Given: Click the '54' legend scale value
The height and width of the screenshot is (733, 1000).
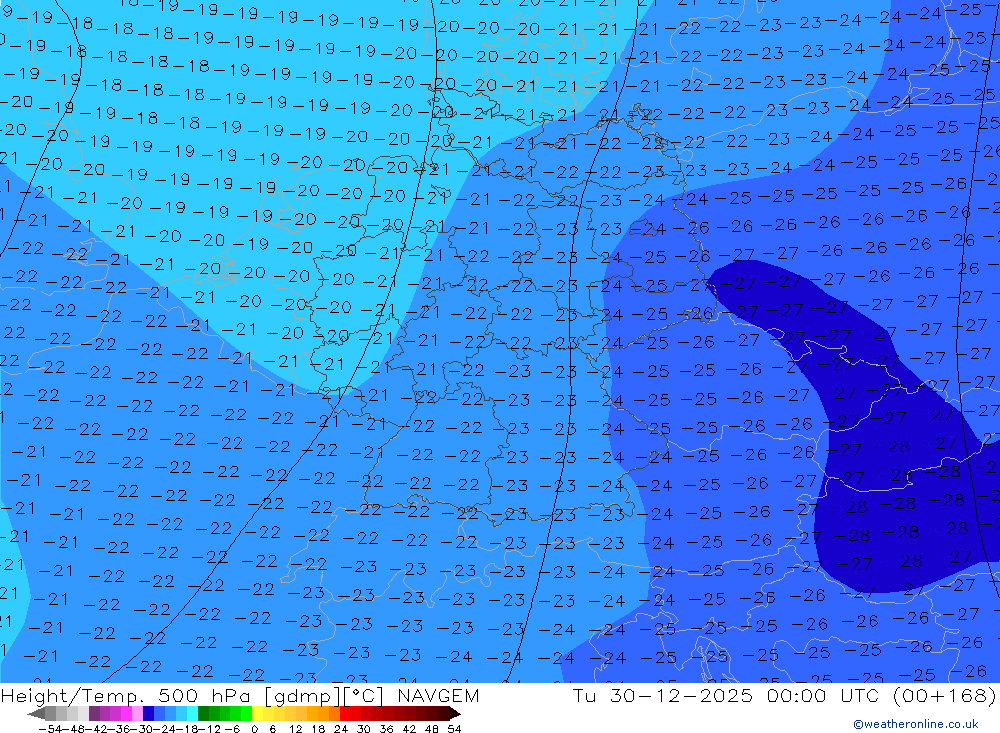Looking at the screenshot, I should 454,729.
